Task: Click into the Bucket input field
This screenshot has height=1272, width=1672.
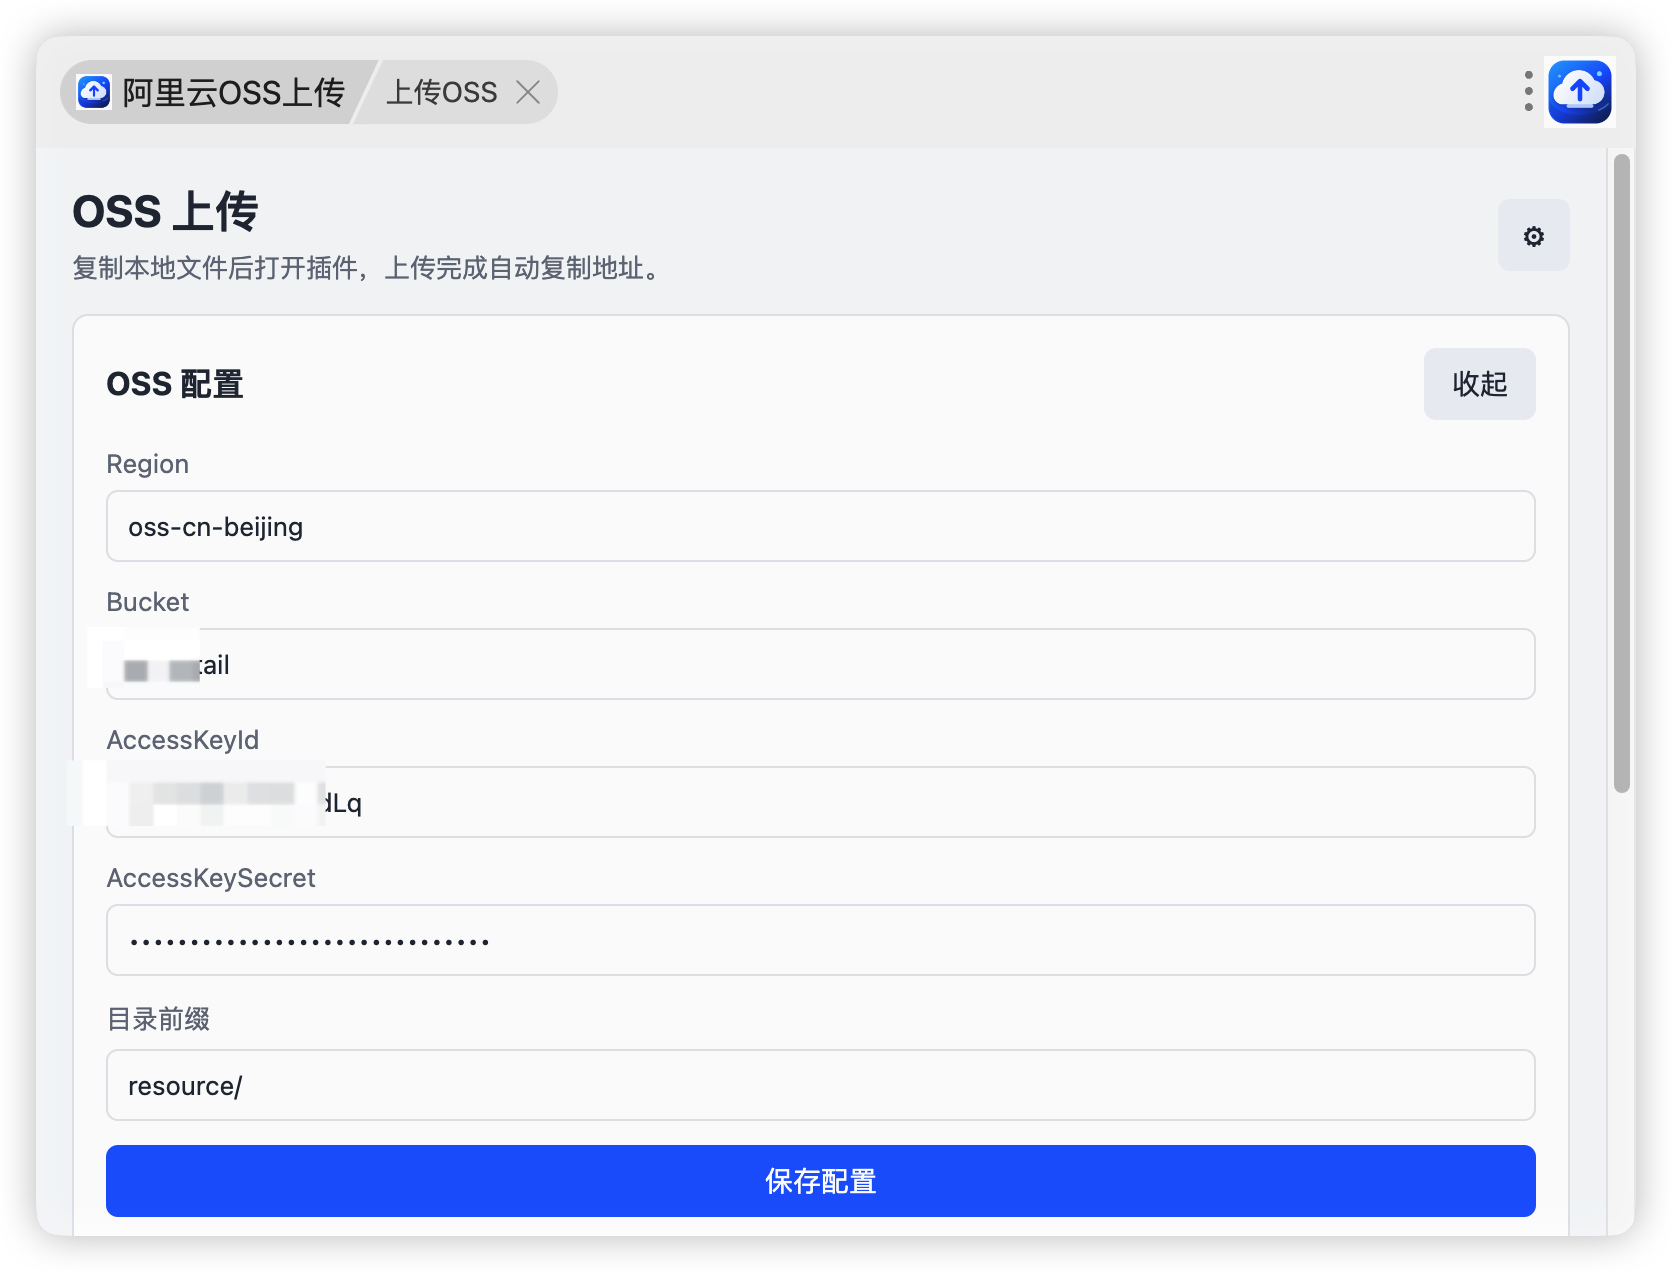Action: tap(820, 664)
